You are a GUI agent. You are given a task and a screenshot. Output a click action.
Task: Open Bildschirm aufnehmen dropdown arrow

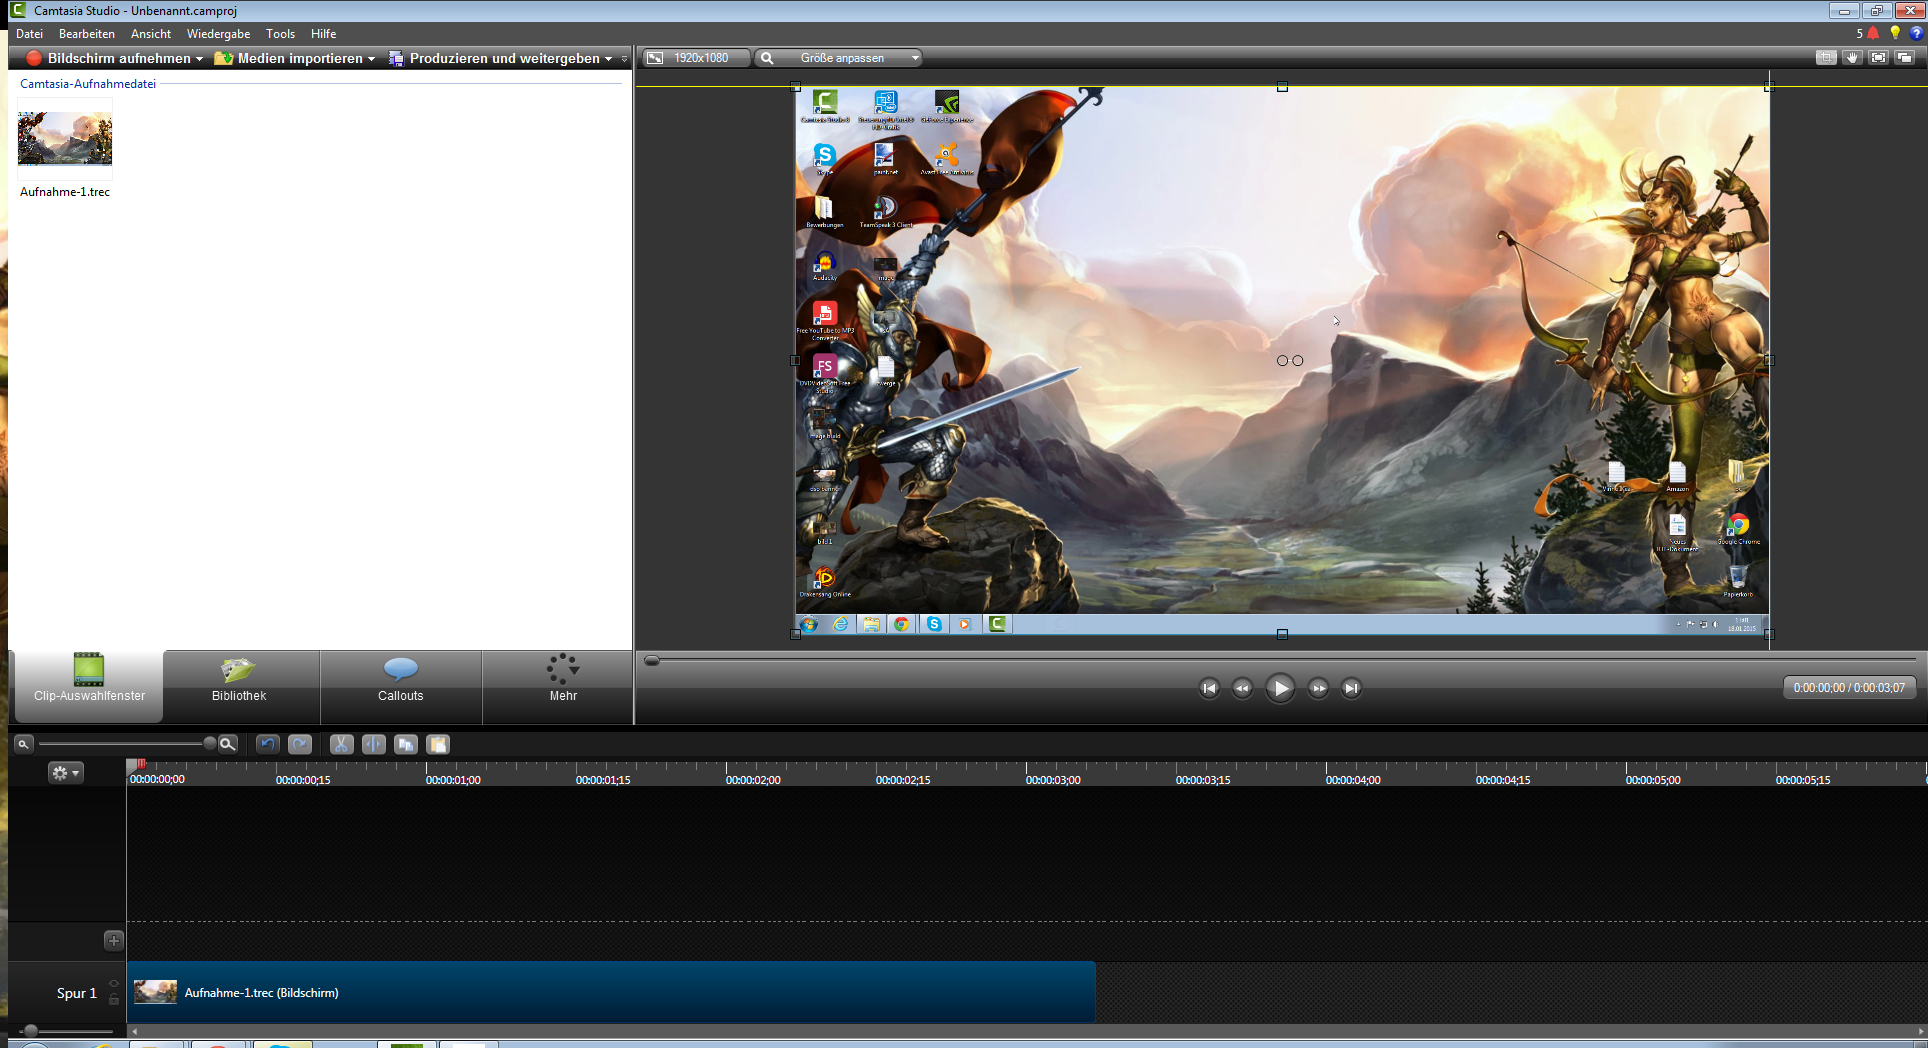(x=199, y=59)
